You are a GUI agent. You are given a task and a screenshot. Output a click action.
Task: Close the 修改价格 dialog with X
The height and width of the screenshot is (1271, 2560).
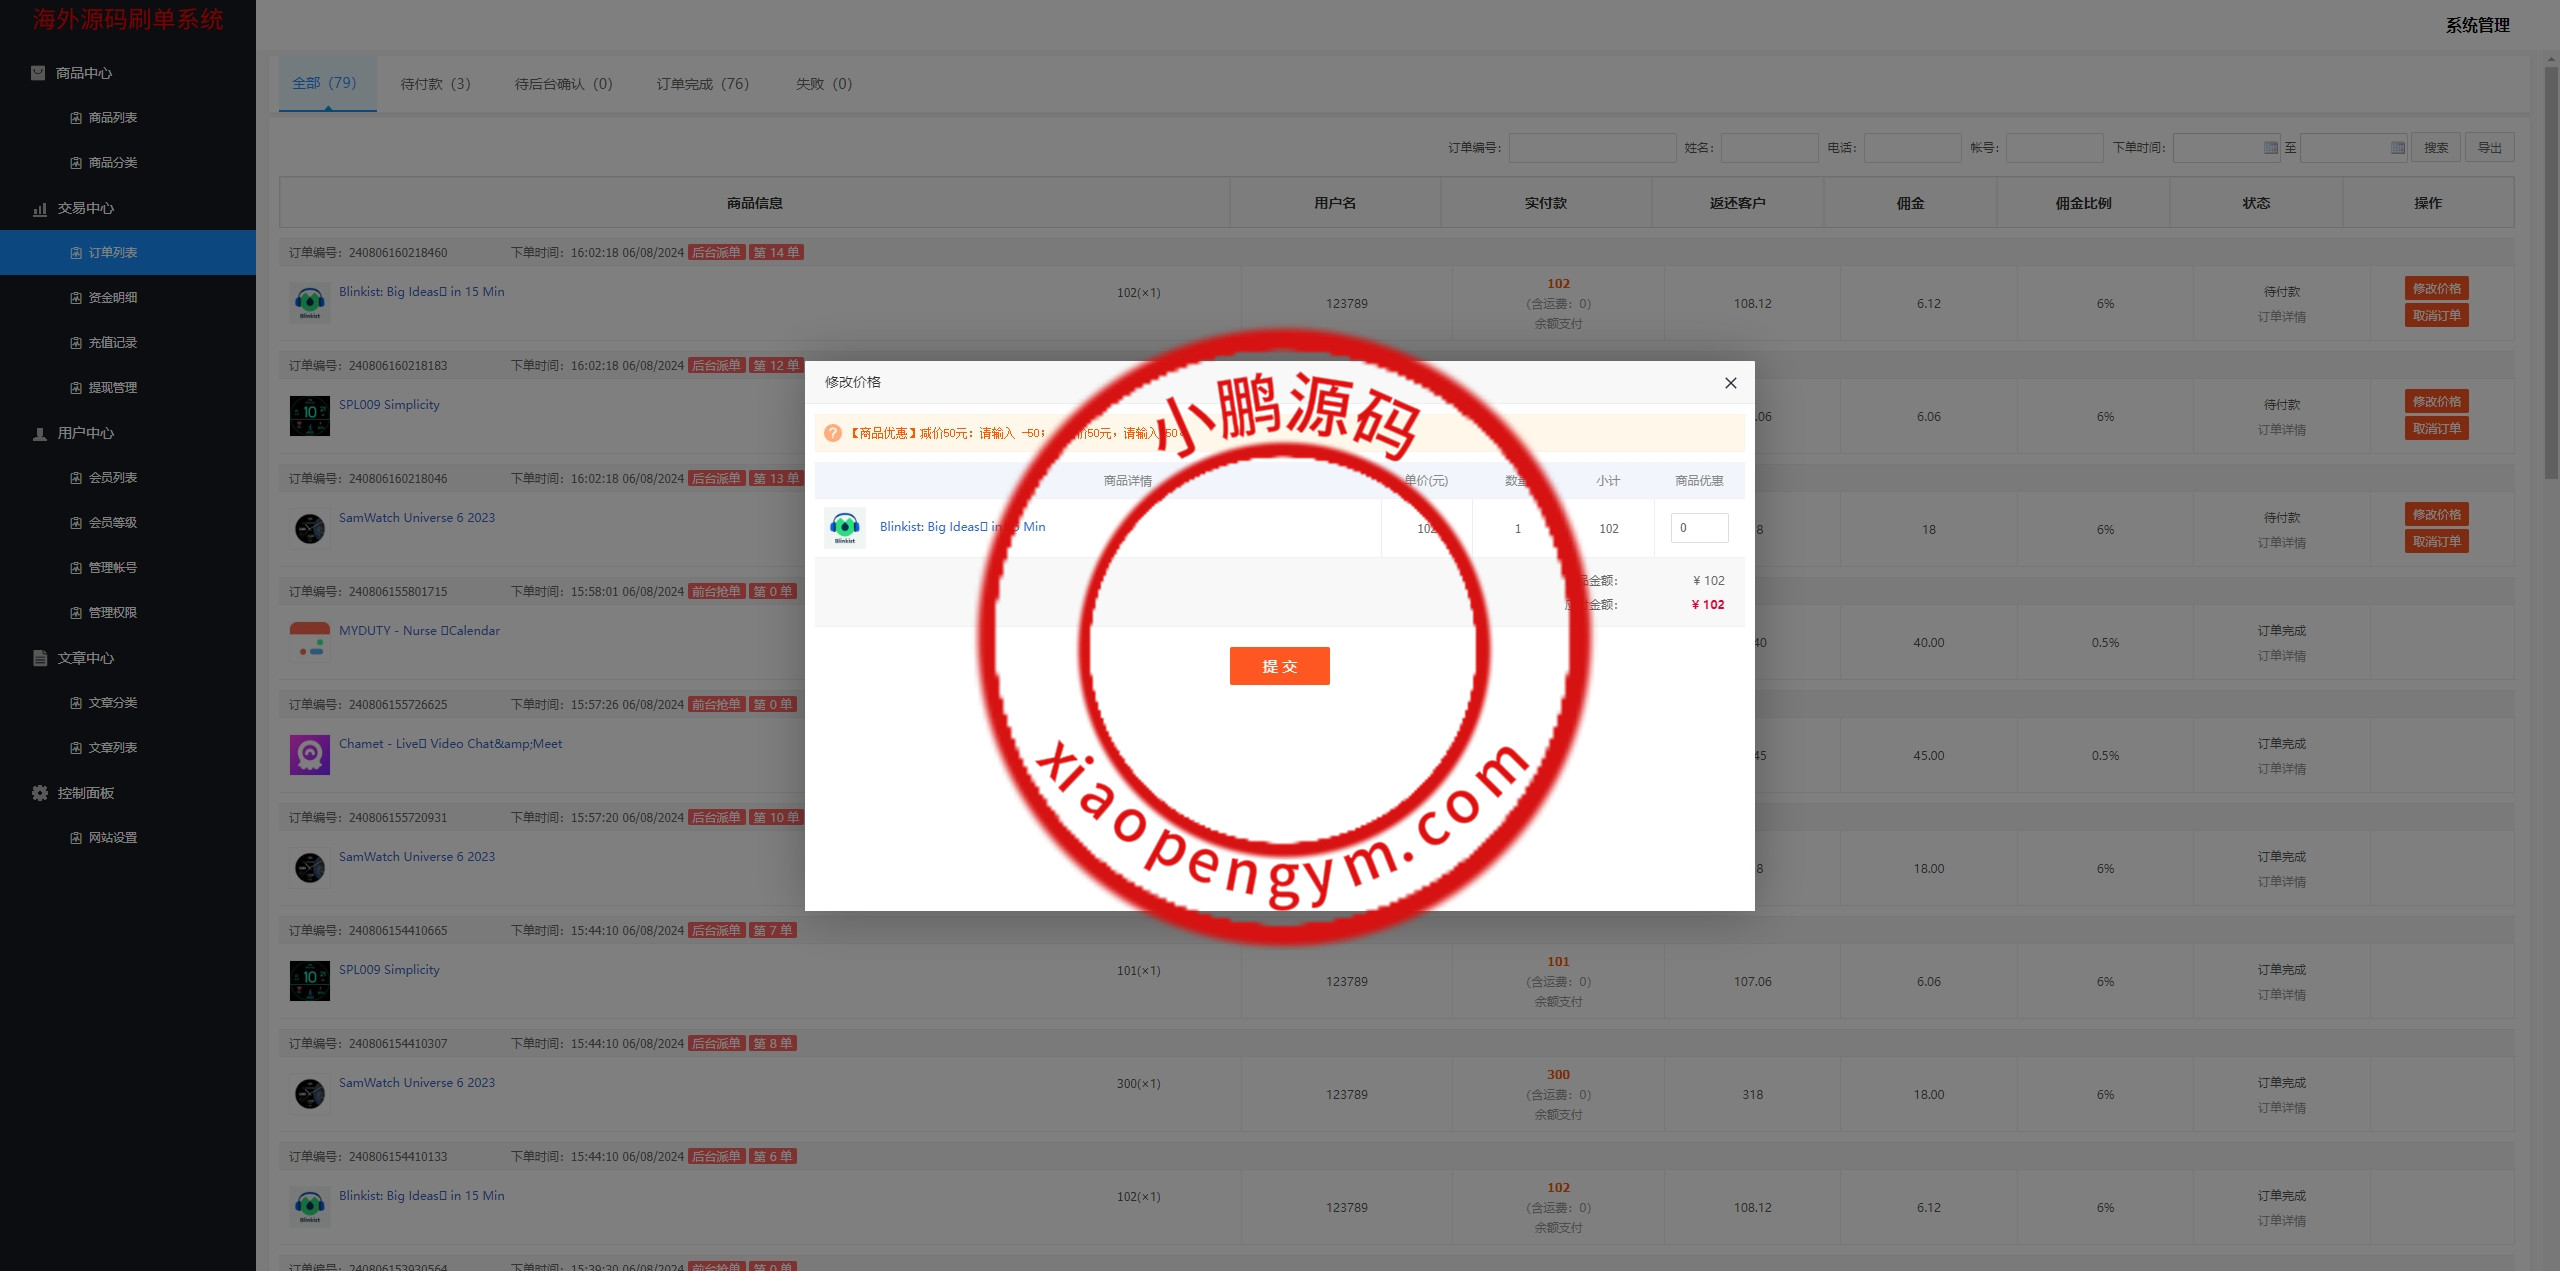[1730, 383]
